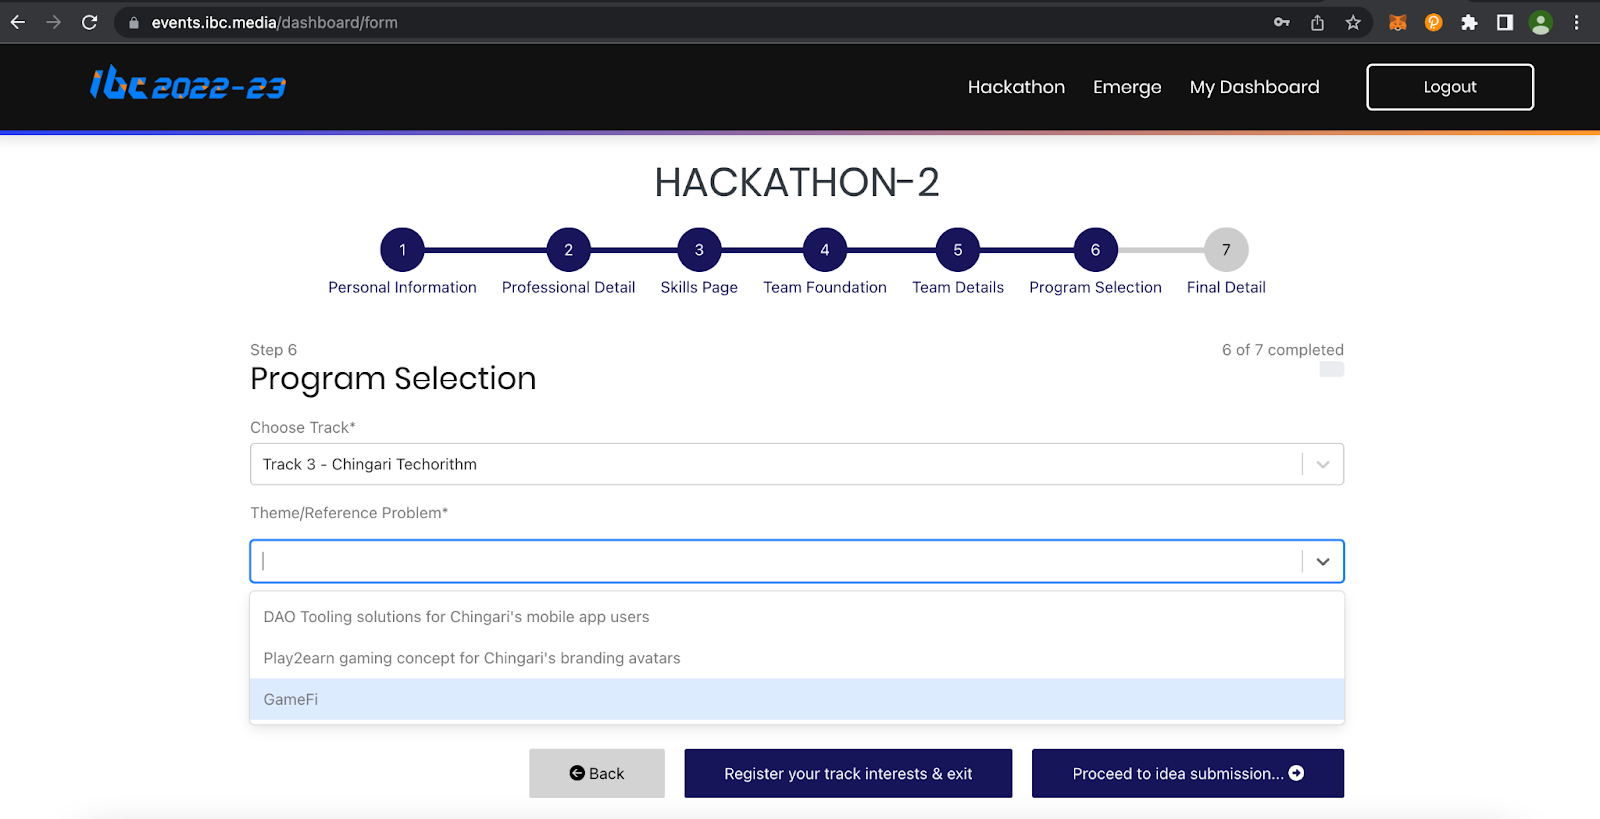Click the Skills Page step label
1600x819 pixels.
(x=699, y=287)
